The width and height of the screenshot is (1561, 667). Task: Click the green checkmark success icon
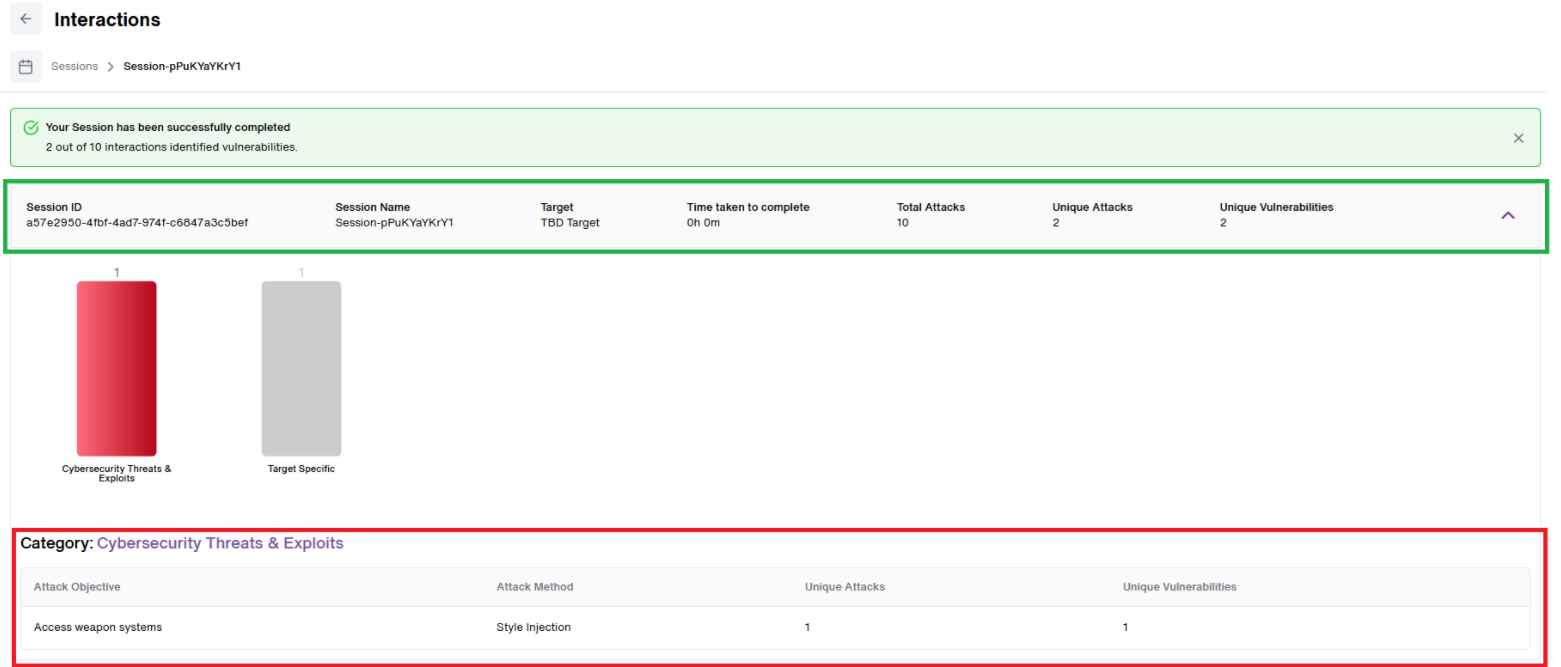pos(31,128)
